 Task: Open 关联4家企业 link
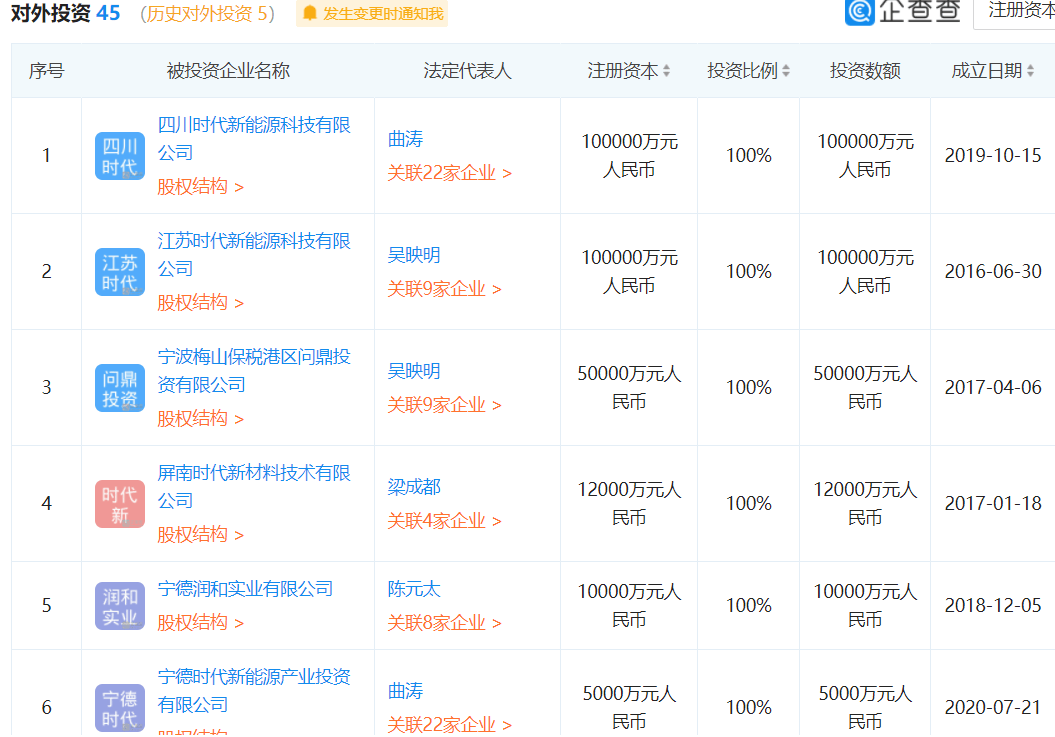click(x=444, y=520)
